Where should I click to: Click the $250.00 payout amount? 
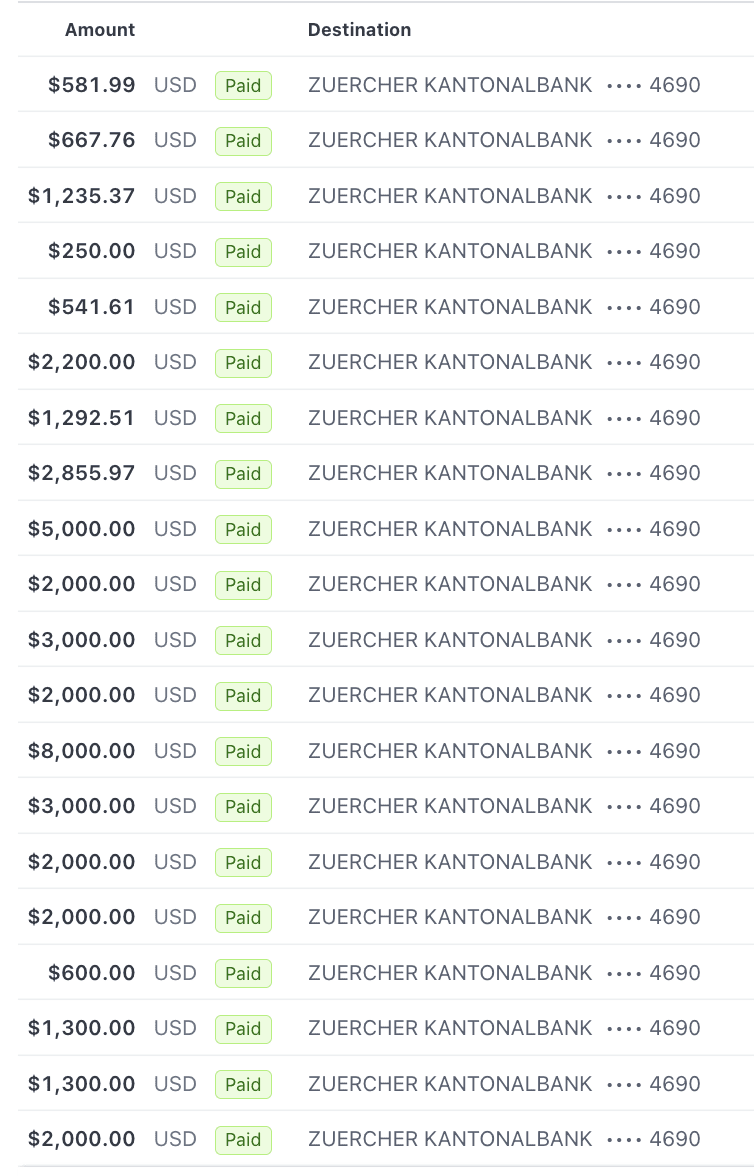(91, 251)
